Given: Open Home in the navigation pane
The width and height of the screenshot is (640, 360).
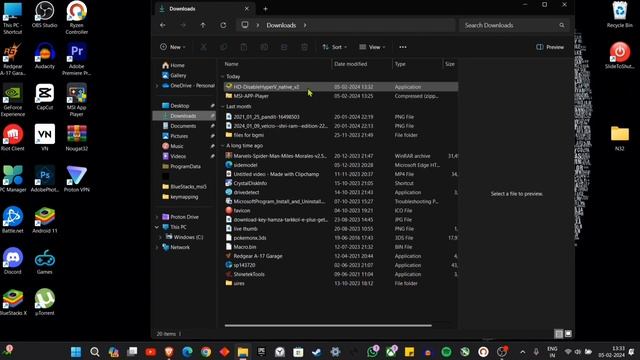Looking at the screenshot, I should click(x=177, y=65).
